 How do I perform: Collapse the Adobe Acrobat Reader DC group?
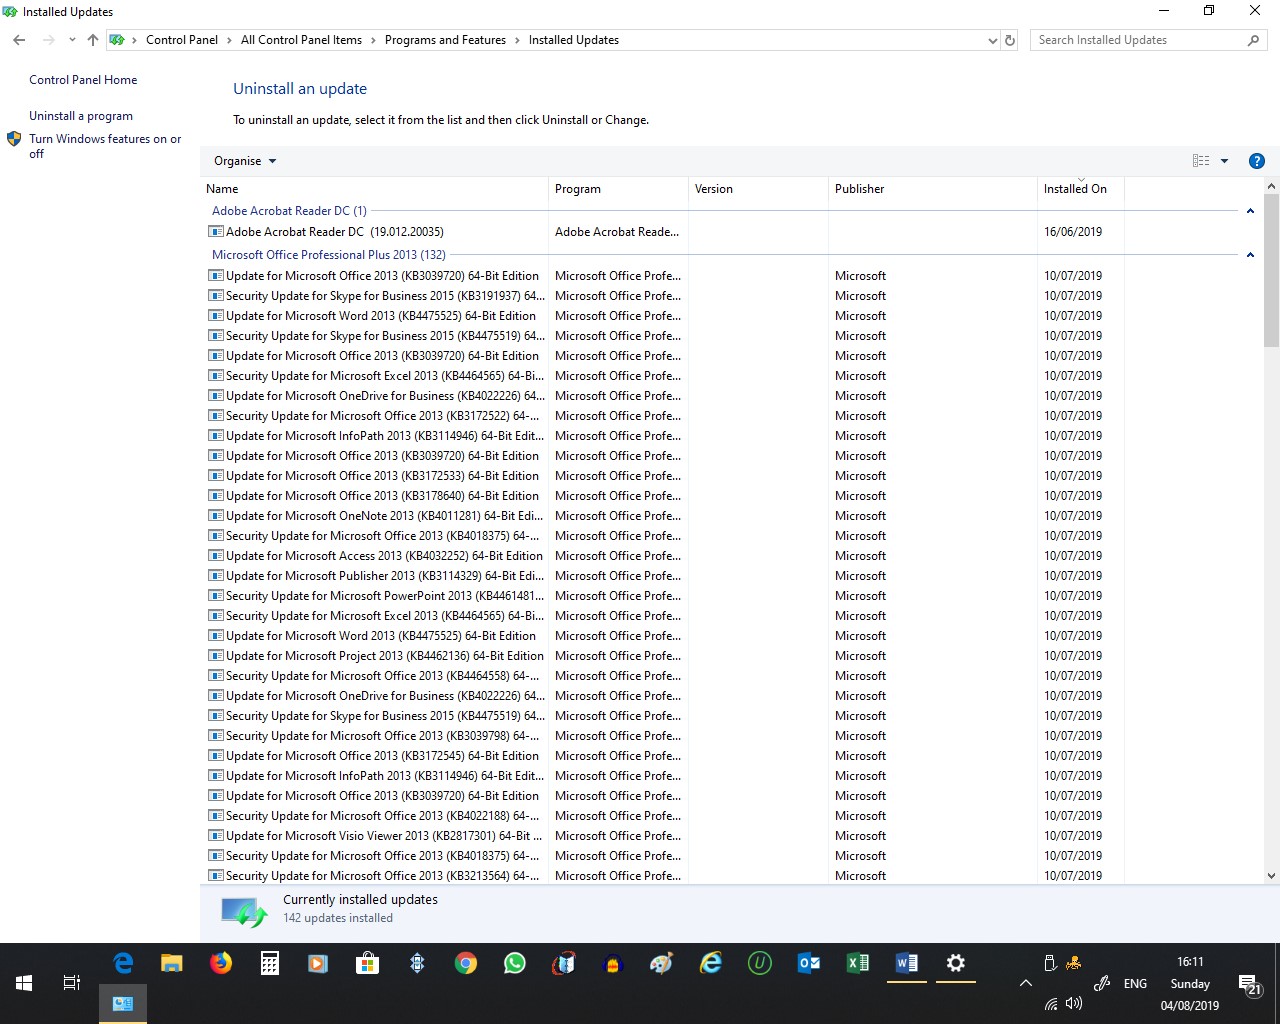(1250, 211)
